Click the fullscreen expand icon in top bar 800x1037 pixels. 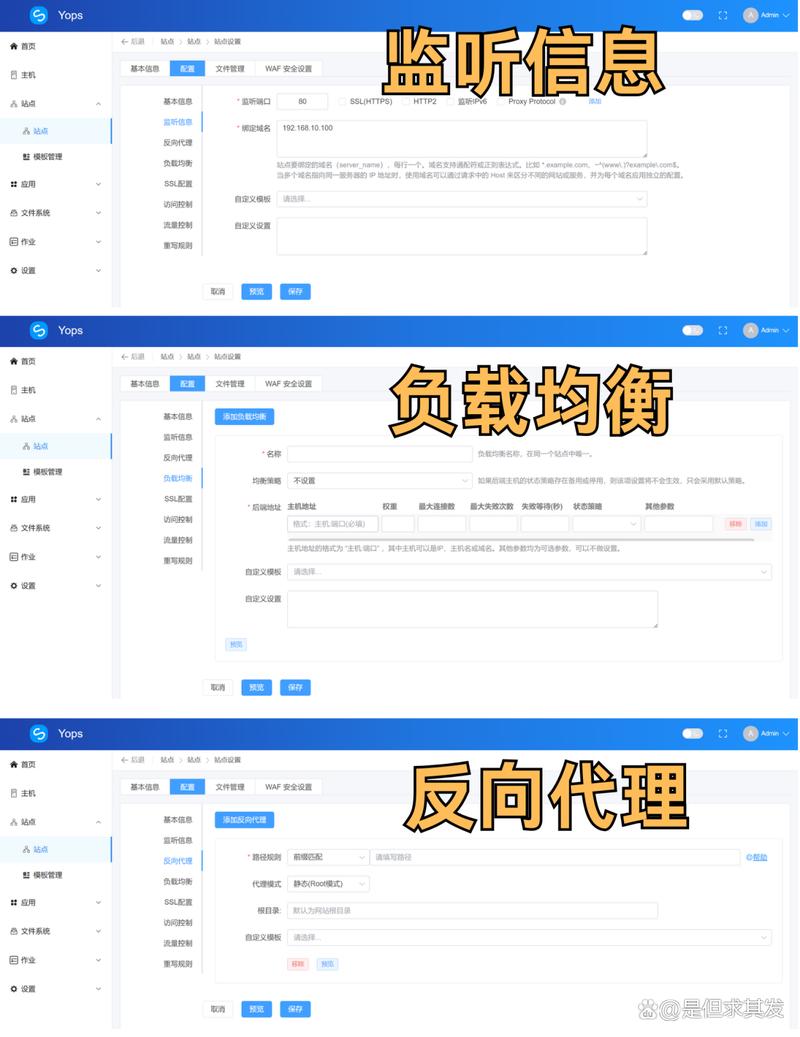(x=722, y=15)
